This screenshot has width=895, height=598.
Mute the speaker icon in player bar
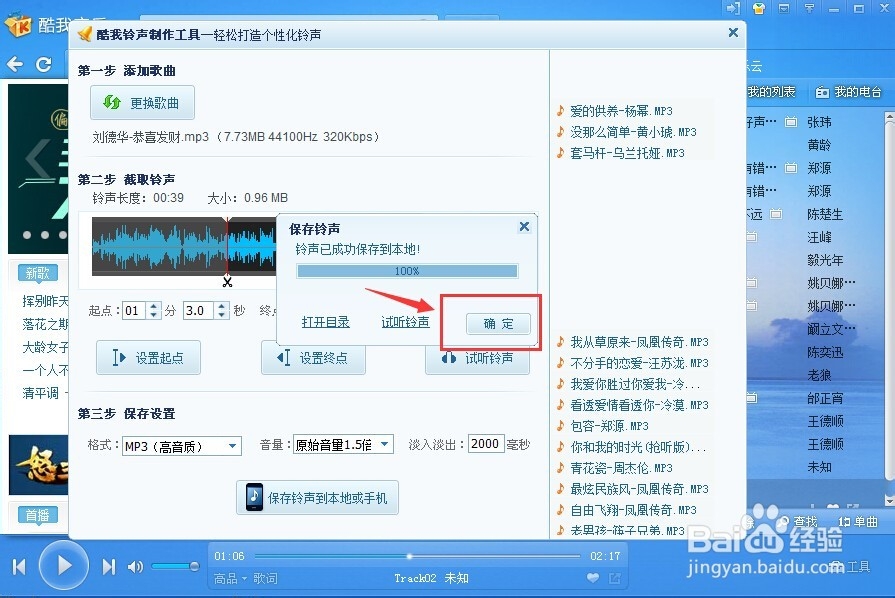135,565
